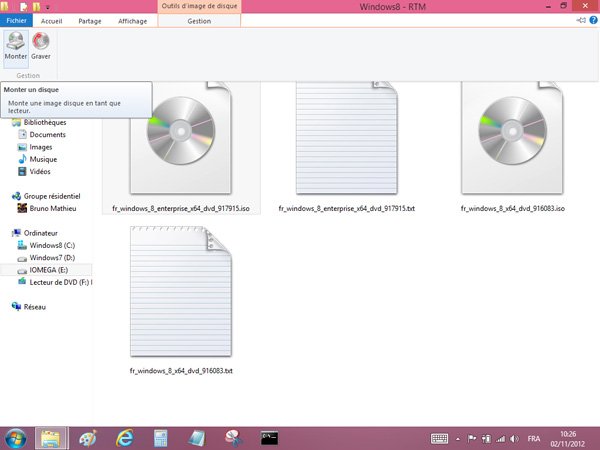The width and height of the screenshot is (600, 450).
Task: Open the volume speaker tray icon
Action: pos(515,439)
